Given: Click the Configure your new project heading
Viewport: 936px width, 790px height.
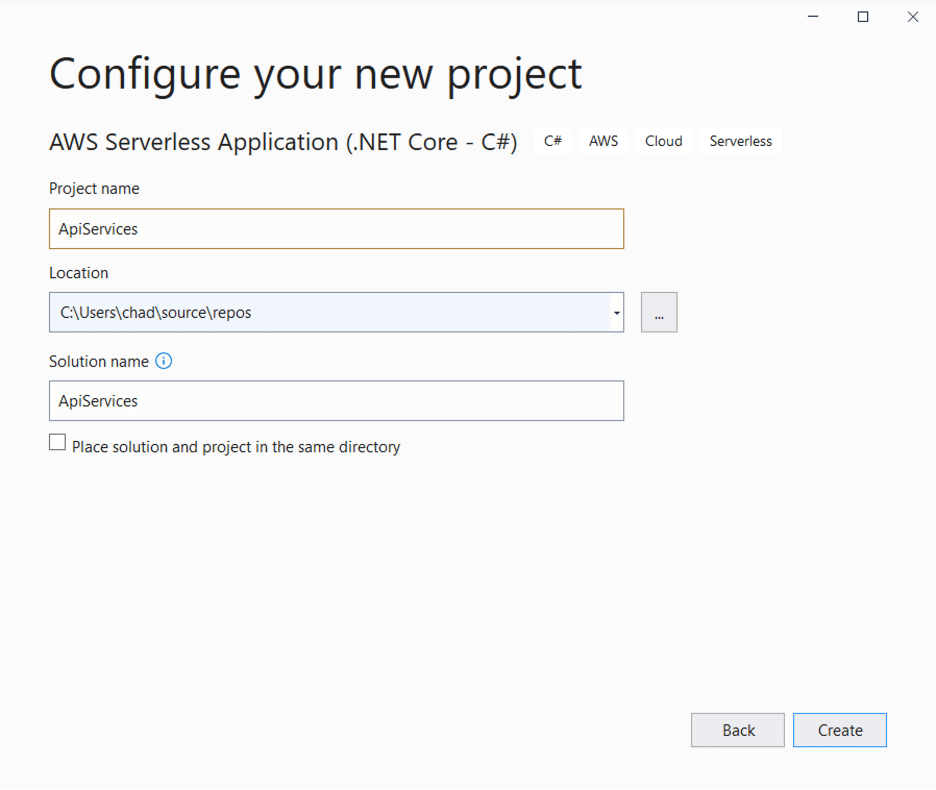Looking at the screenshot, I should (316, 75).
